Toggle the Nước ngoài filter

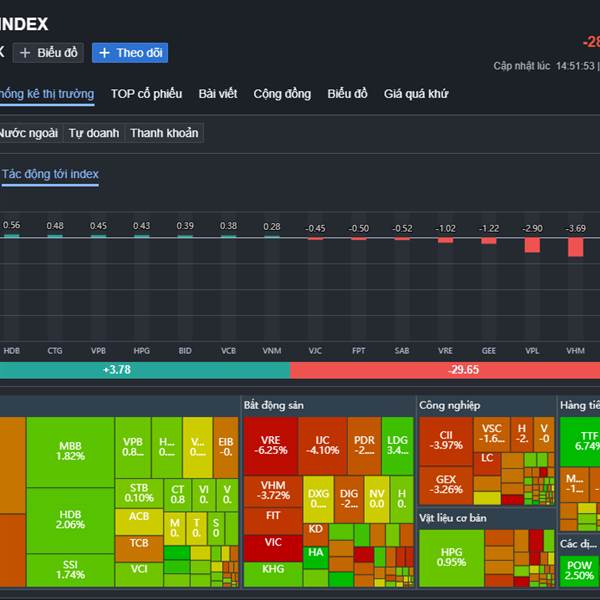[x=28, y=133]
